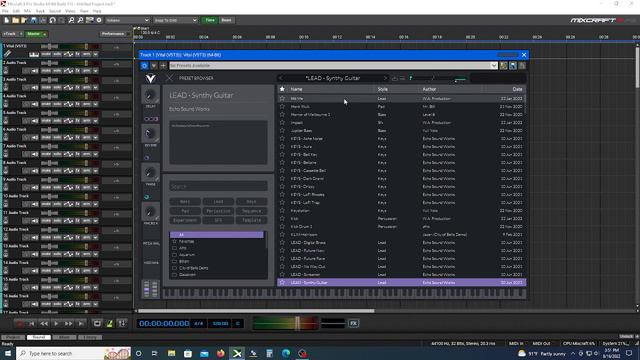Favorite the Hit Me preset star
The image size is (640, 360).
[x=282, y=98]
